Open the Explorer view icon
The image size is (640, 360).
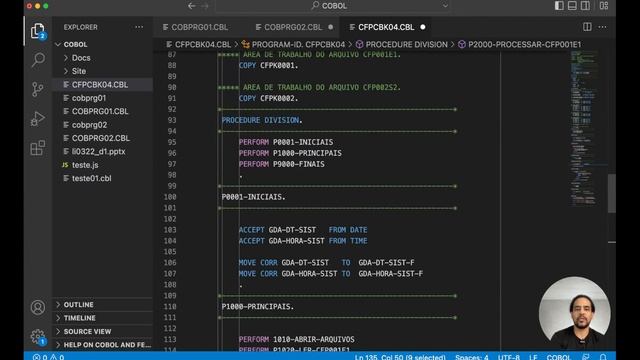(x=38, y=31)
